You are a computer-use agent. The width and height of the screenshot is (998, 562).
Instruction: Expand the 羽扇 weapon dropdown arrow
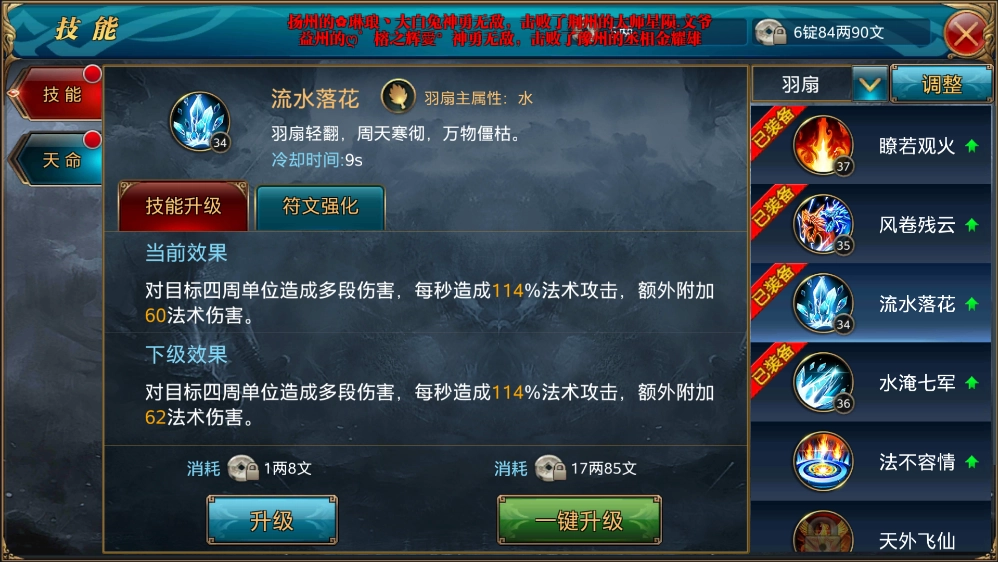(869, 84)
